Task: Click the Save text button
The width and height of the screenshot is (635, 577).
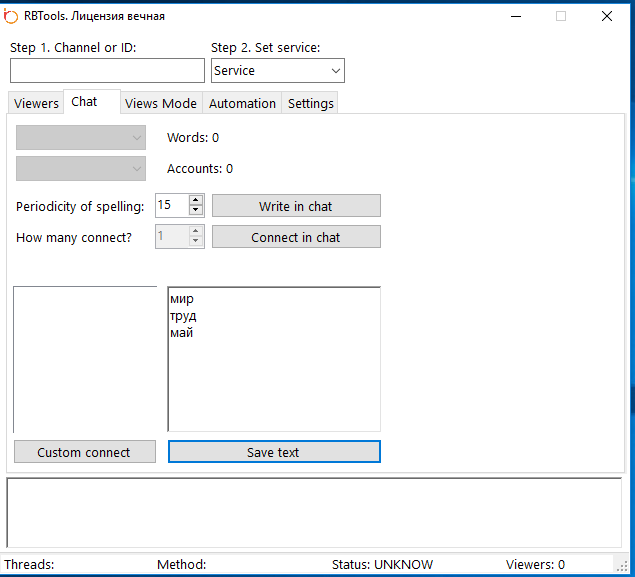Action: click(274, 452)
